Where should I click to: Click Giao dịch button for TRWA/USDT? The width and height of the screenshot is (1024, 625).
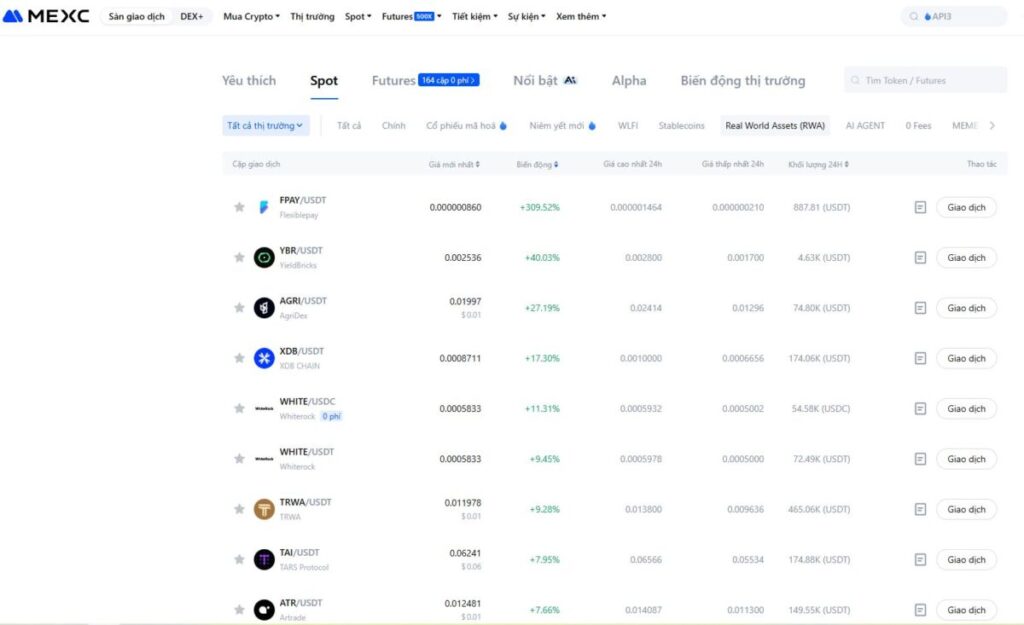967,509
